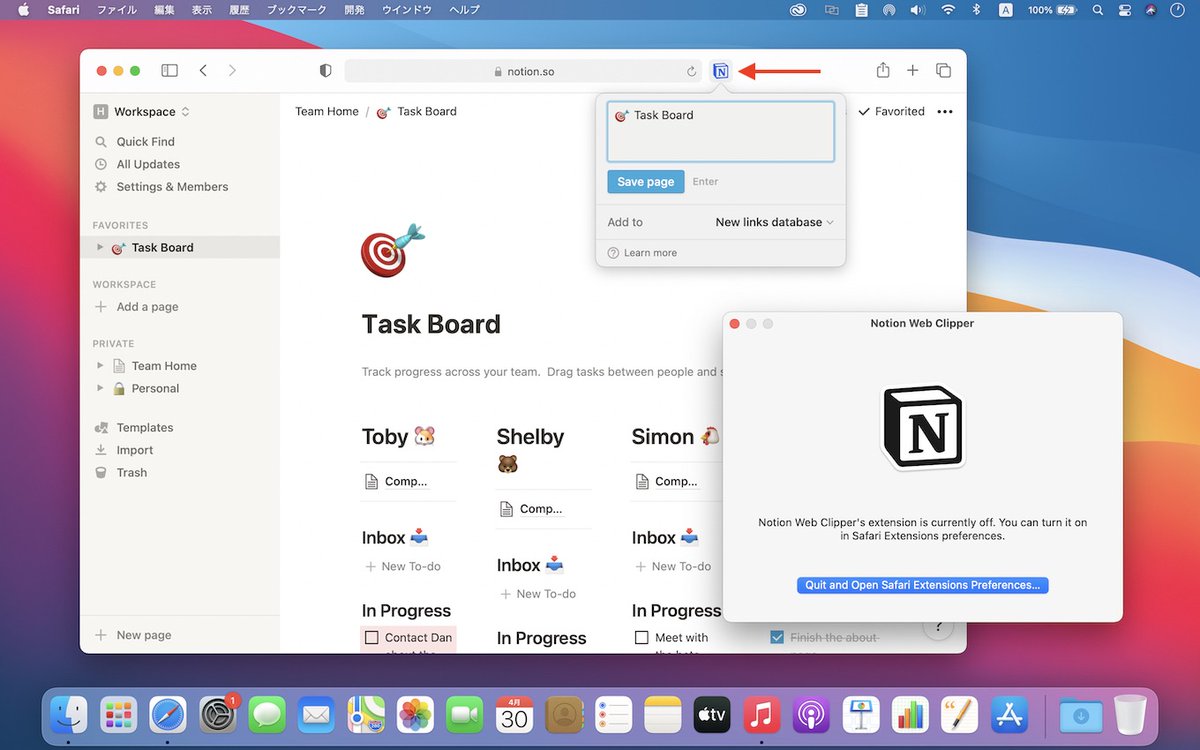This screenshot has height=750, width=1200.
Task: Open the help question mark button
Action: (x=937, y=628)
